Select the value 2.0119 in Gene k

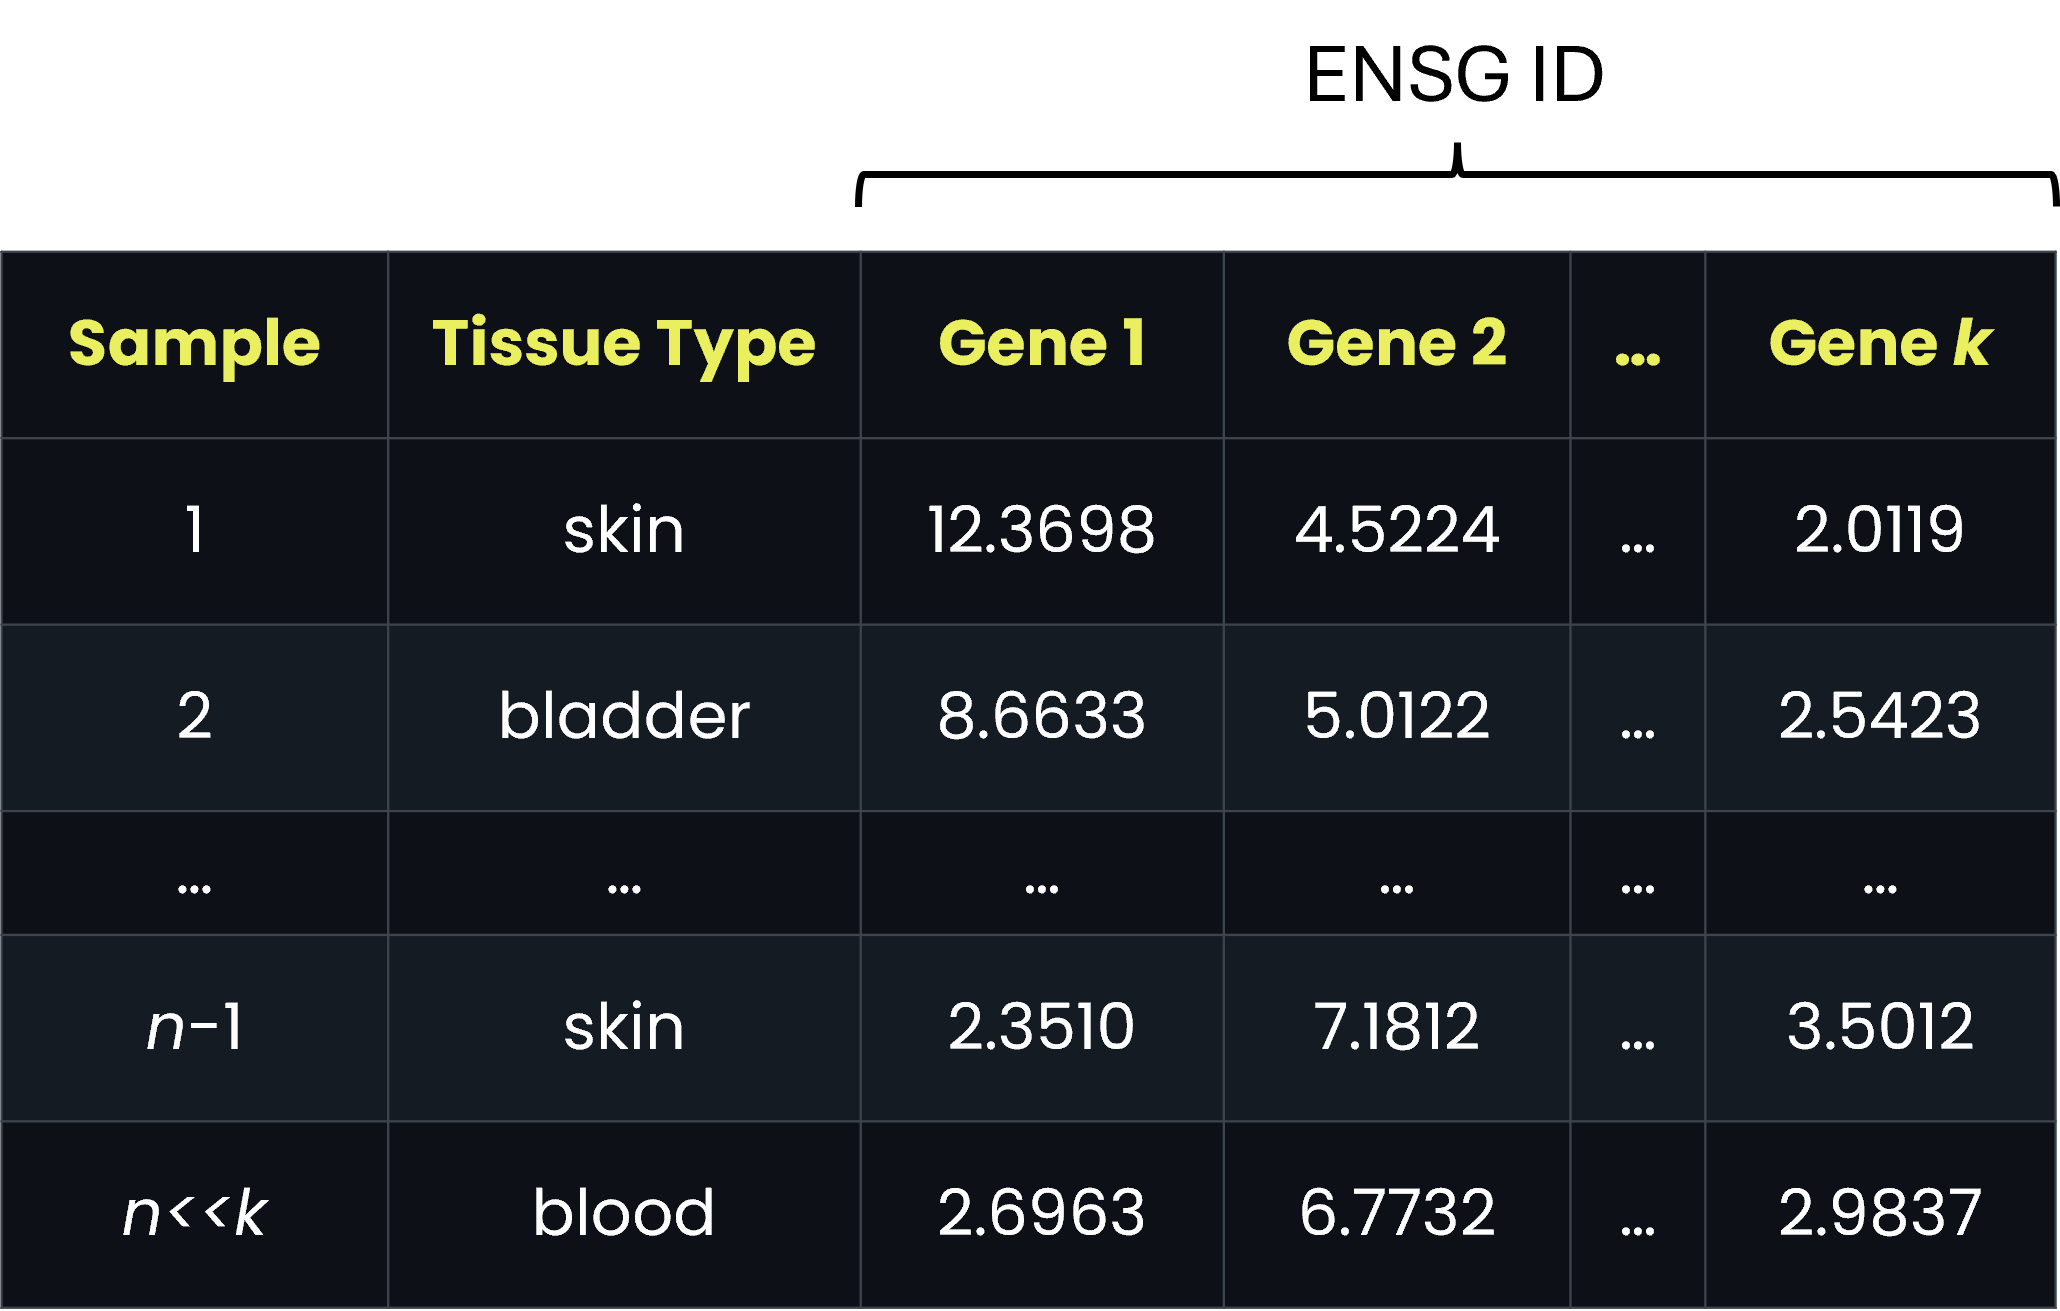coord(1880,531)
